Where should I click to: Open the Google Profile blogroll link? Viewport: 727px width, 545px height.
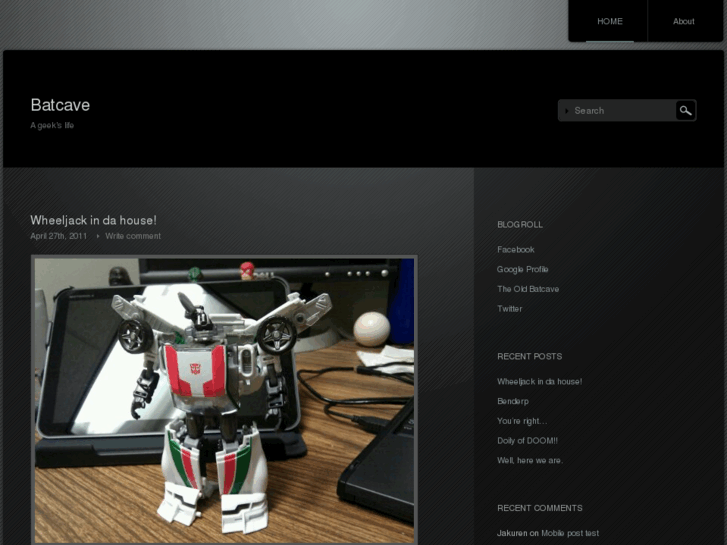(523, 269)
